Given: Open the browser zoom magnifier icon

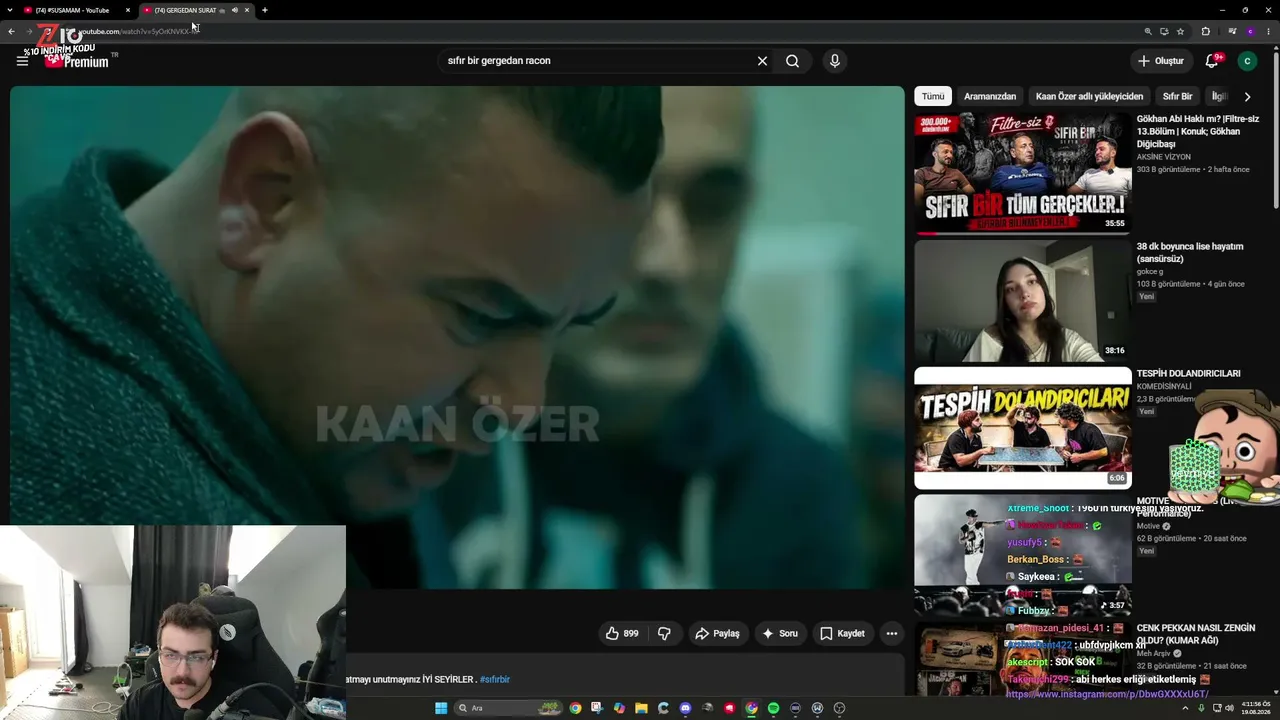Looking at the screenshot, I should coord(1148,31).
